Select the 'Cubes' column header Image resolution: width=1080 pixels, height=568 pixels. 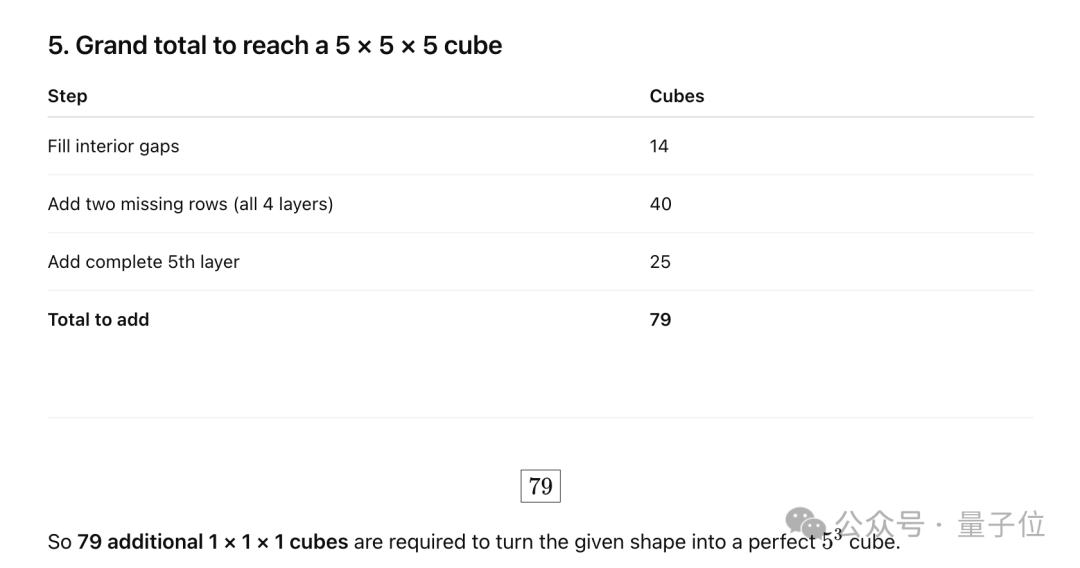pos(677,96)
